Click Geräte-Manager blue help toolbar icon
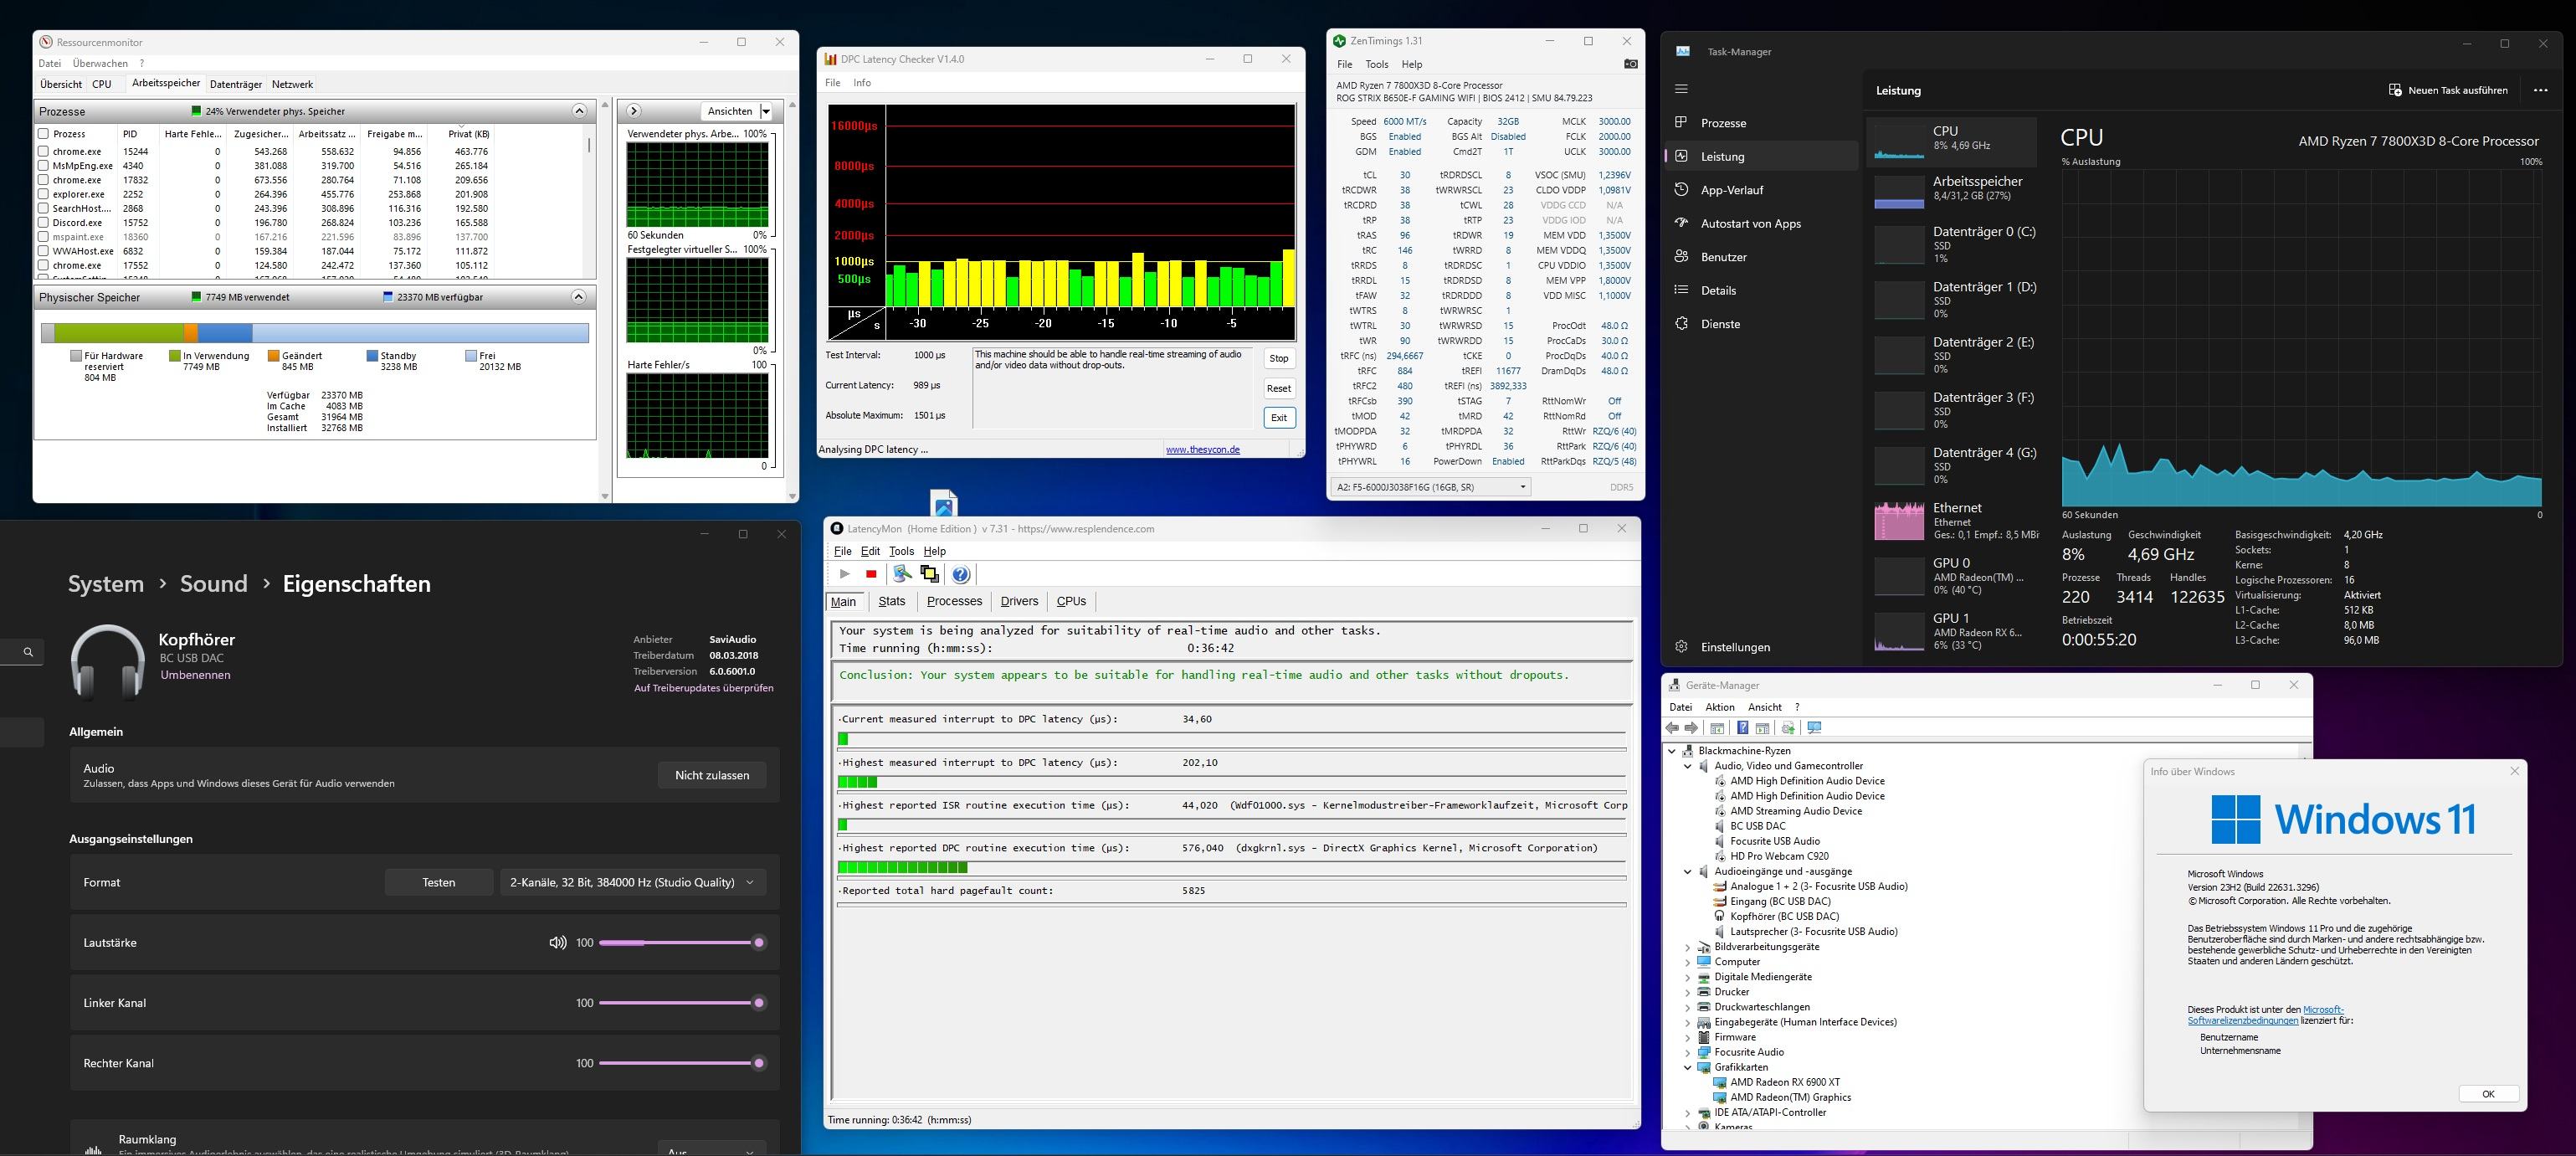Screen dimensions: 2576x1156 pos(1742,728)
